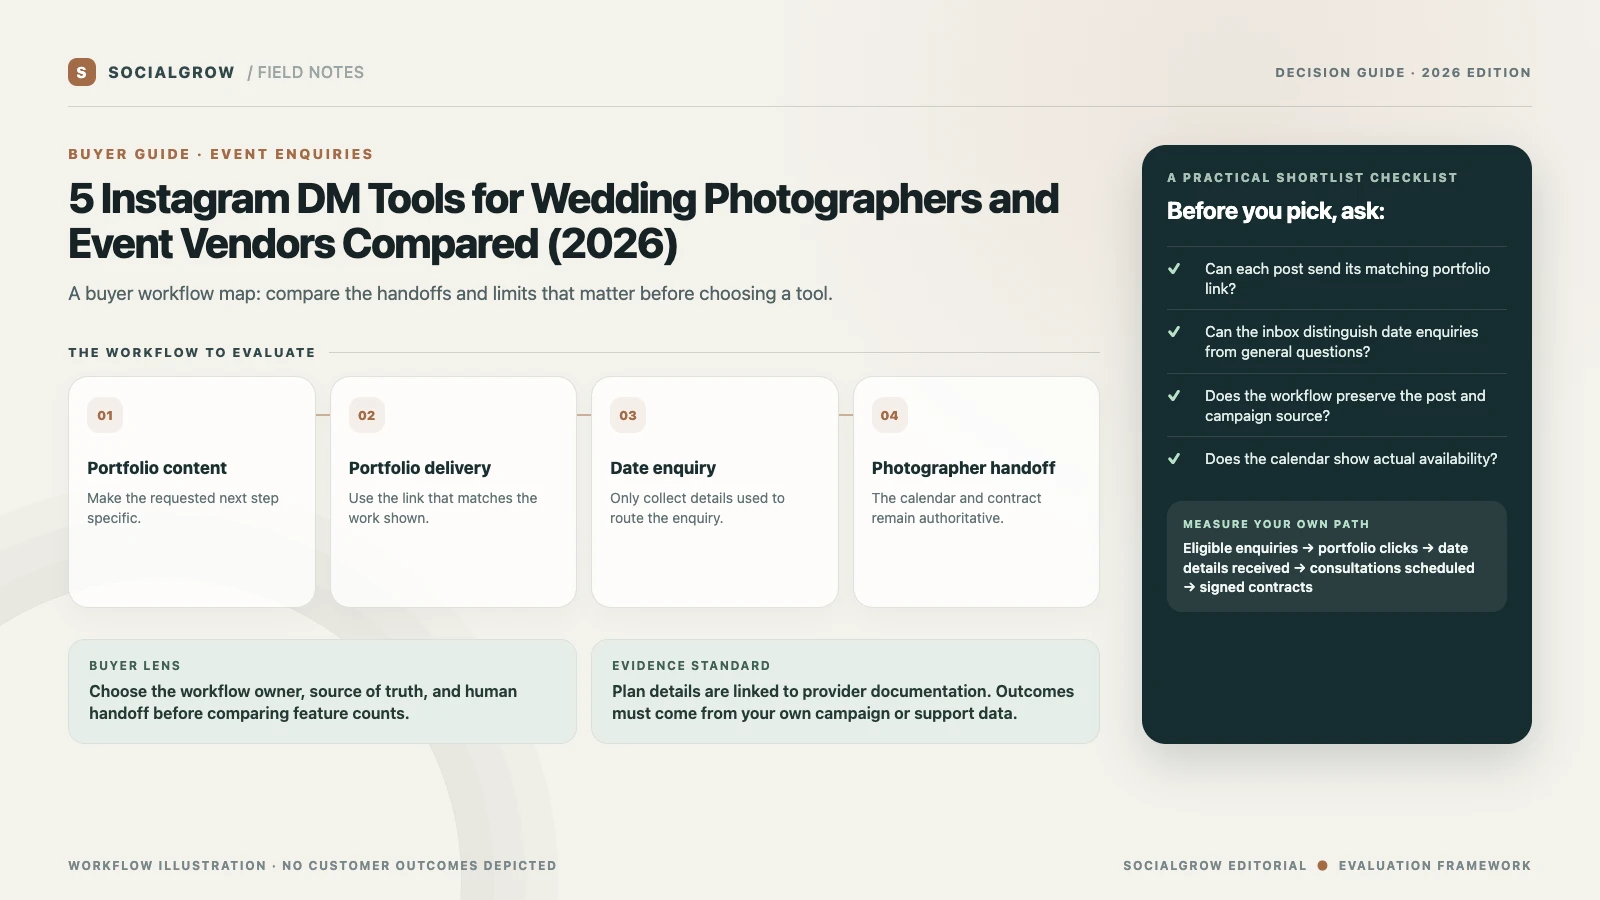This screenshot has width=1600, height=900.
Task: Toggle checkmark for post and campaign source question
Action: pos(1174,396)
